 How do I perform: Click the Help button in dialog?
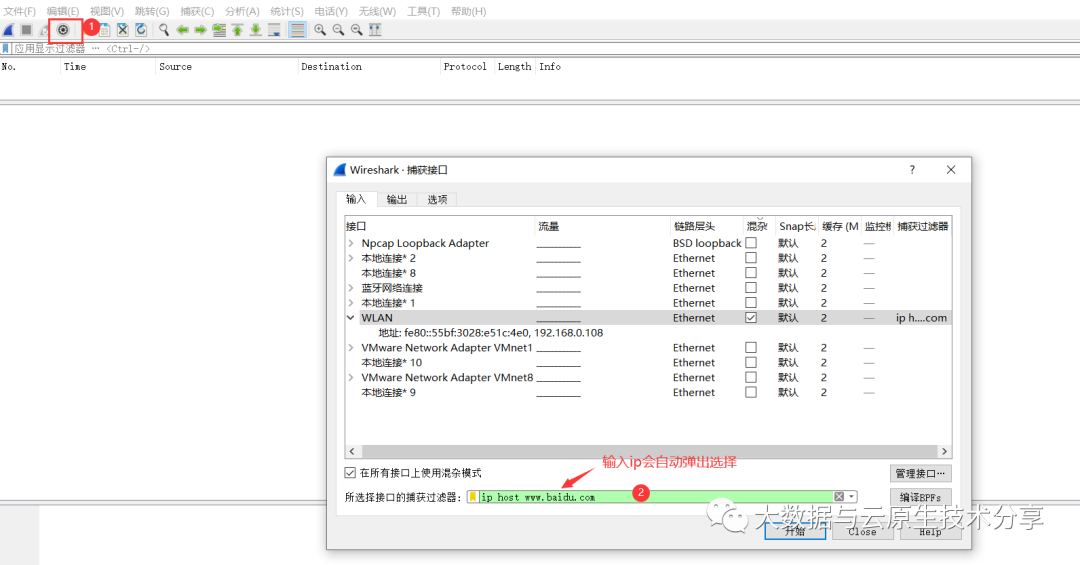[x=930, y=531]
